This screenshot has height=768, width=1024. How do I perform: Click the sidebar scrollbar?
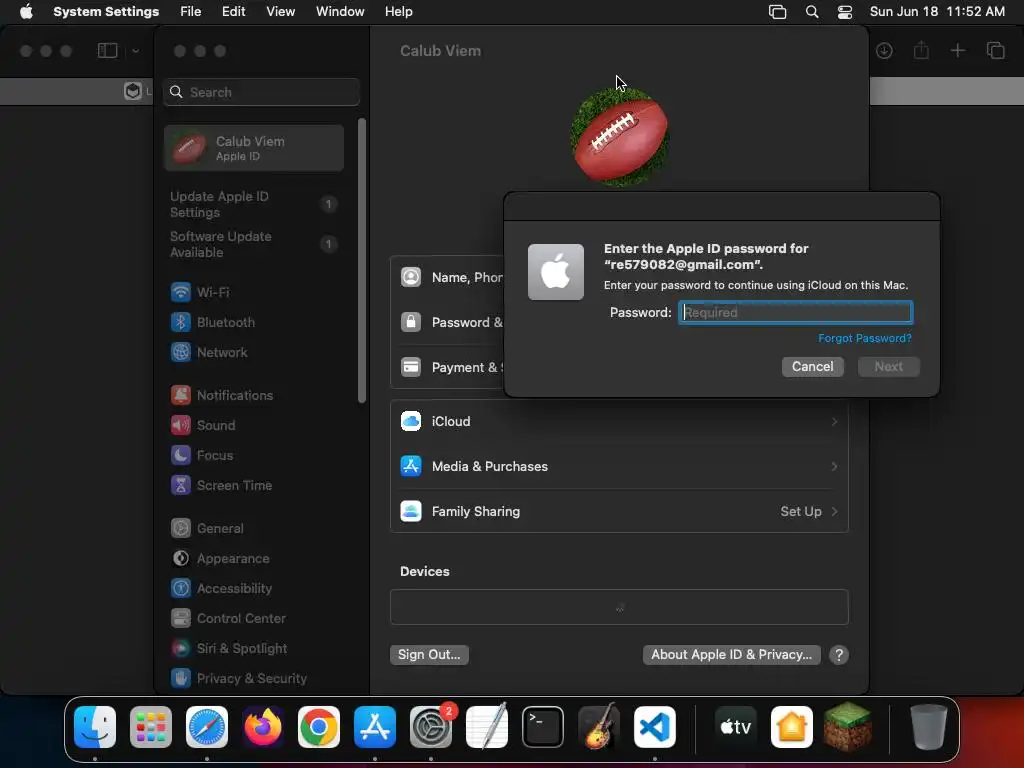pos(362,261)
